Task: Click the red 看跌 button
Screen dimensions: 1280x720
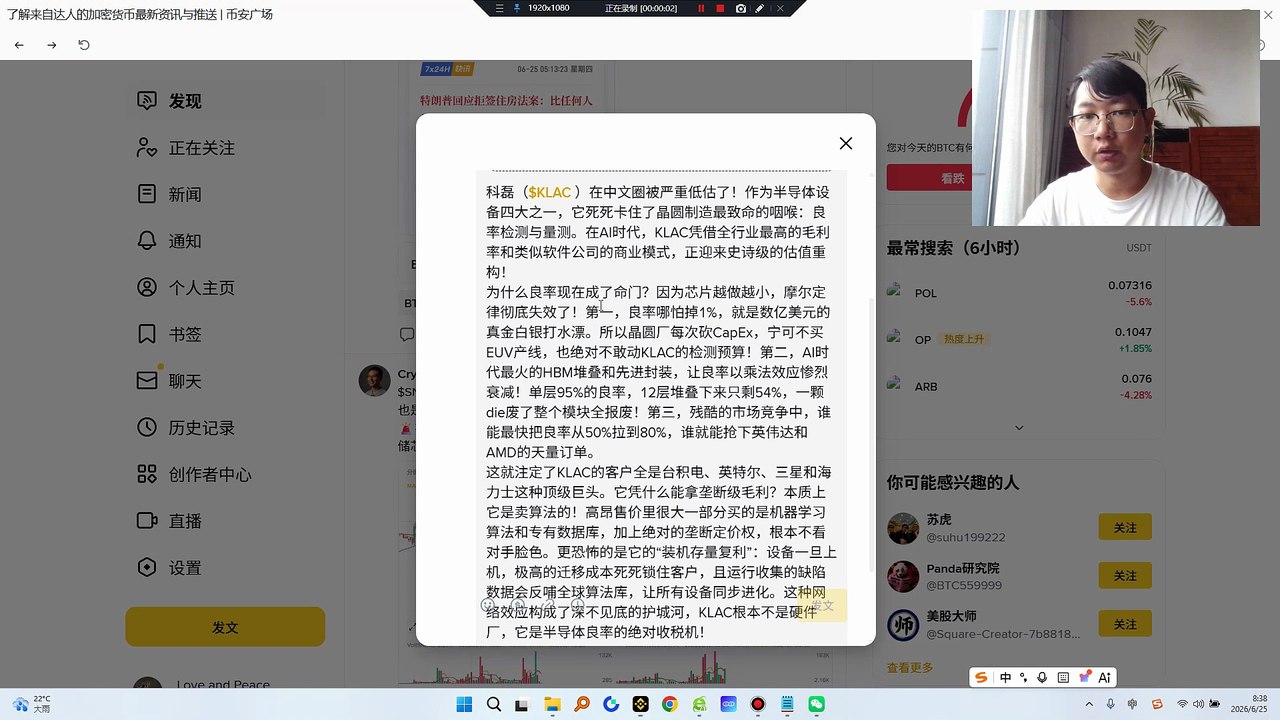Action: 952,178
